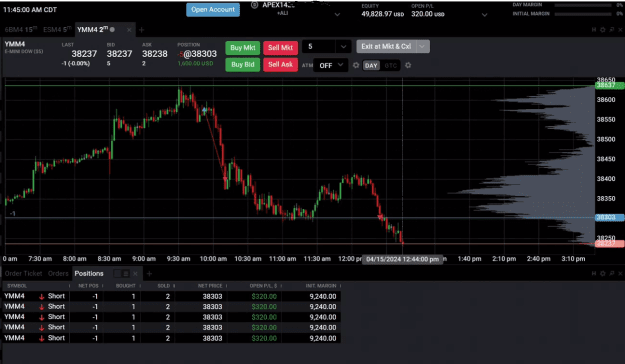Click the positions panel link icon
The height and width of the screenshot is (364, 625).
(x=594, y=273)
